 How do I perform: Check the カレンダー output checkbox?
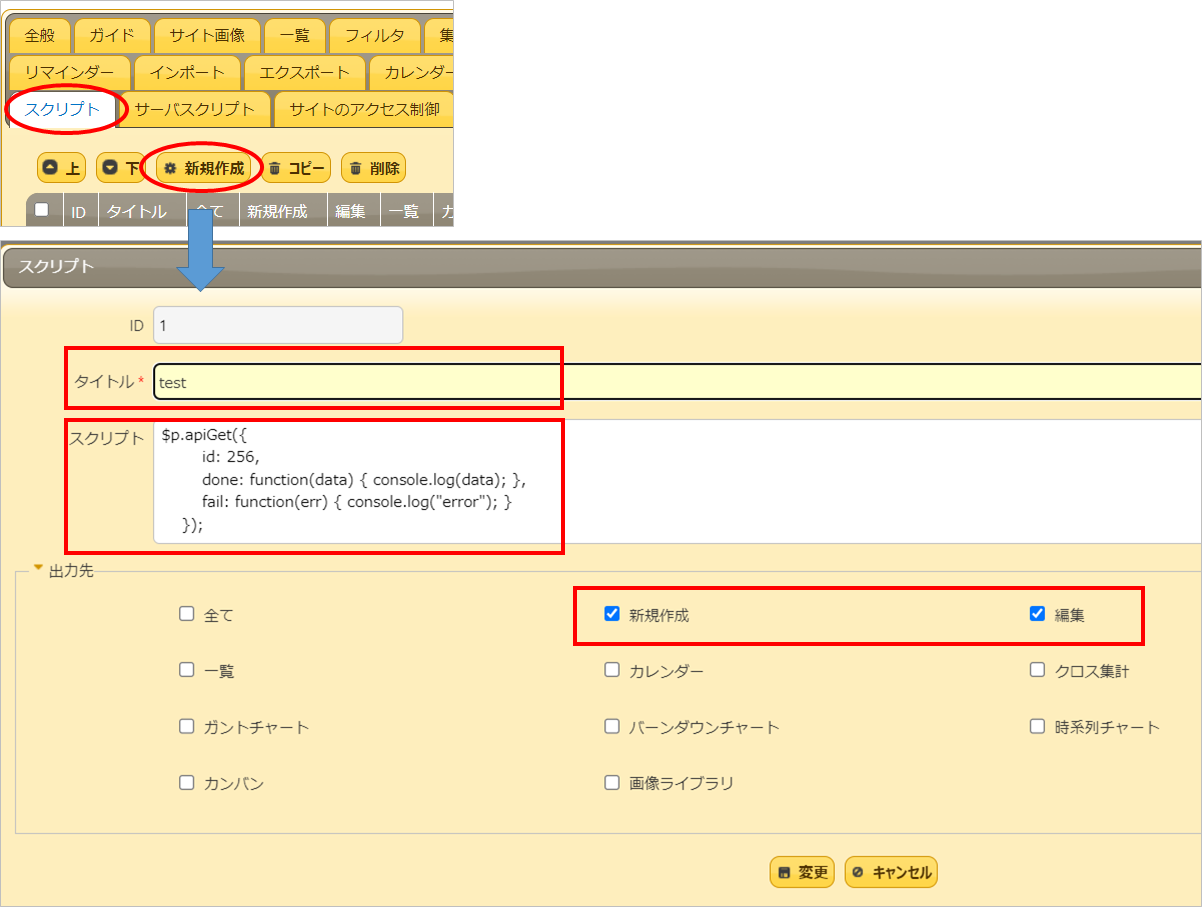point(611,670)
